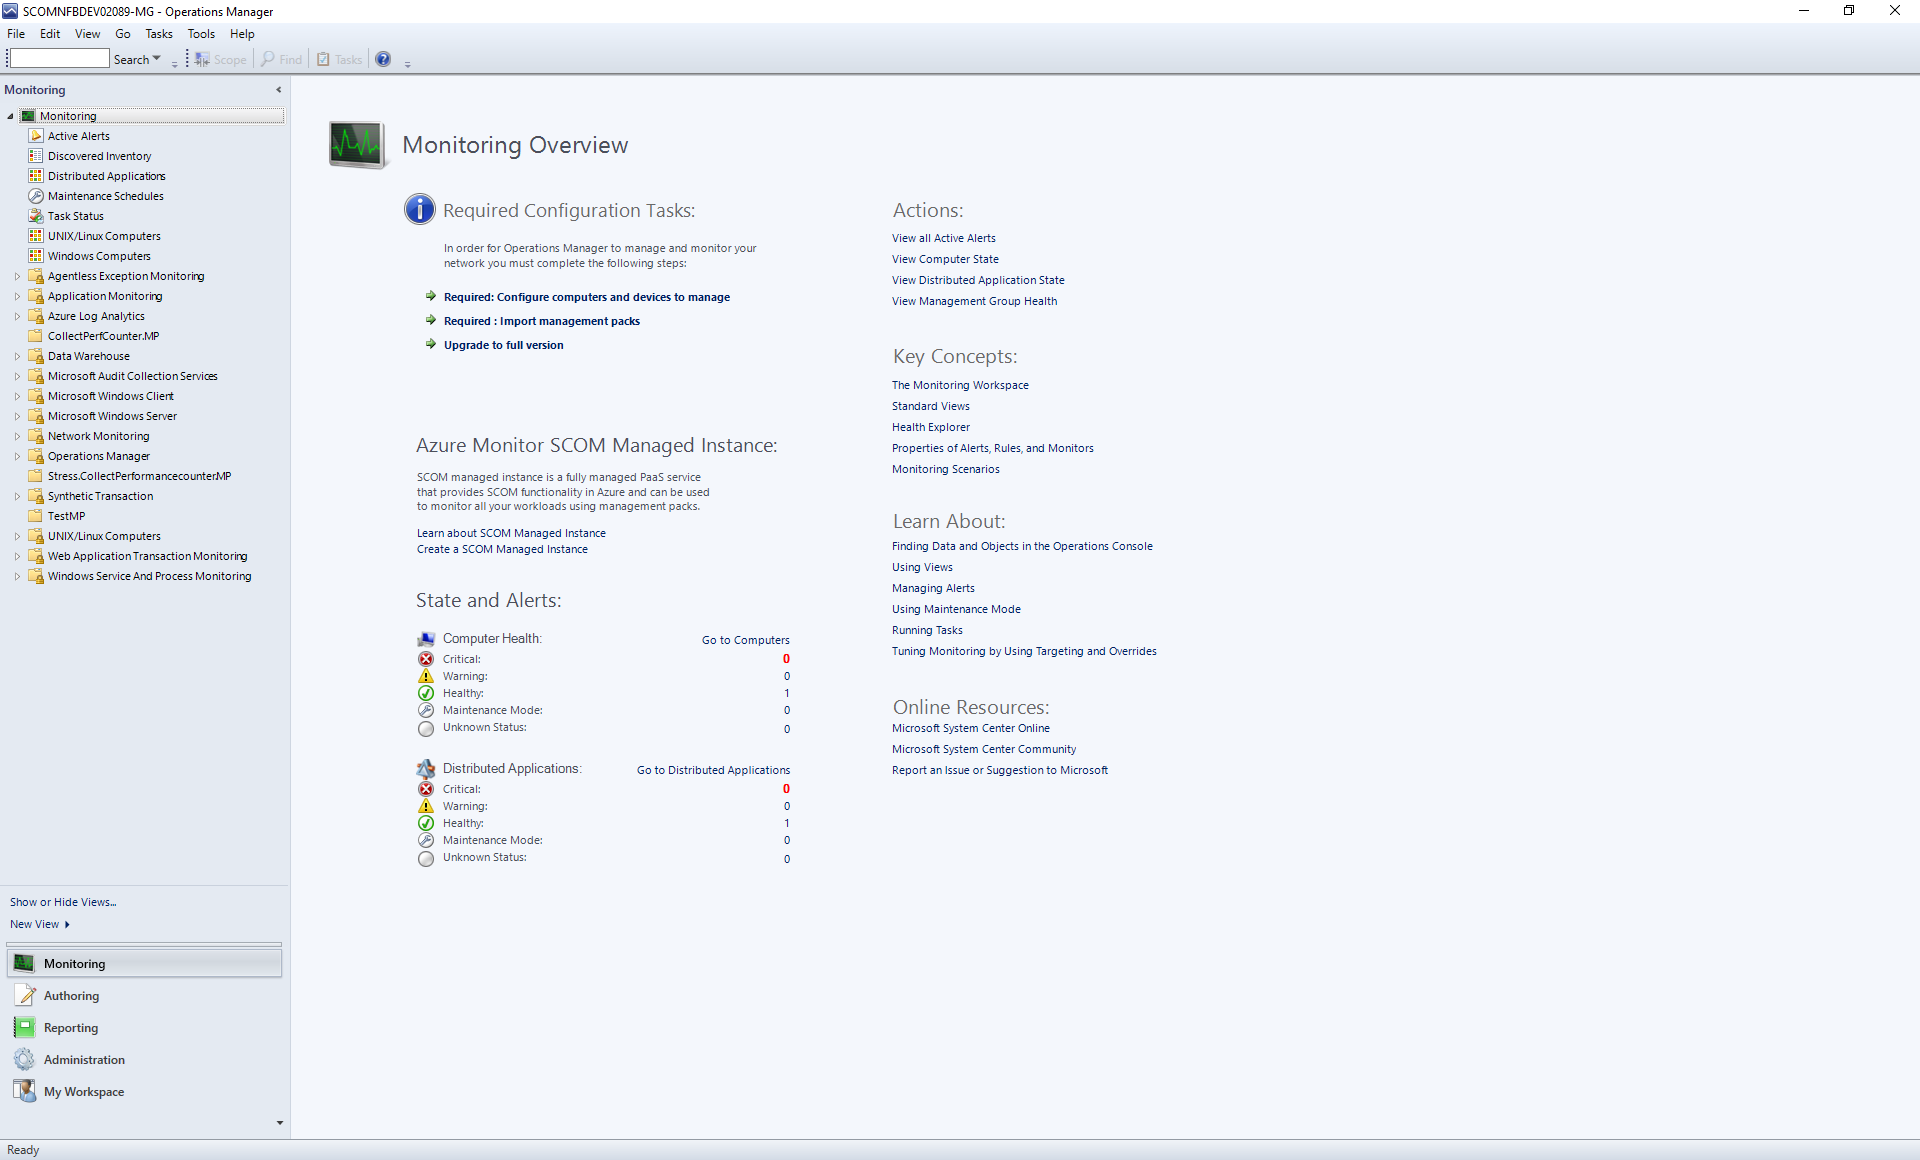Click the Reporting workspace icon
Image resolution: width=1920 pixels, height=1160 pixels.
tap(26, 1027)
